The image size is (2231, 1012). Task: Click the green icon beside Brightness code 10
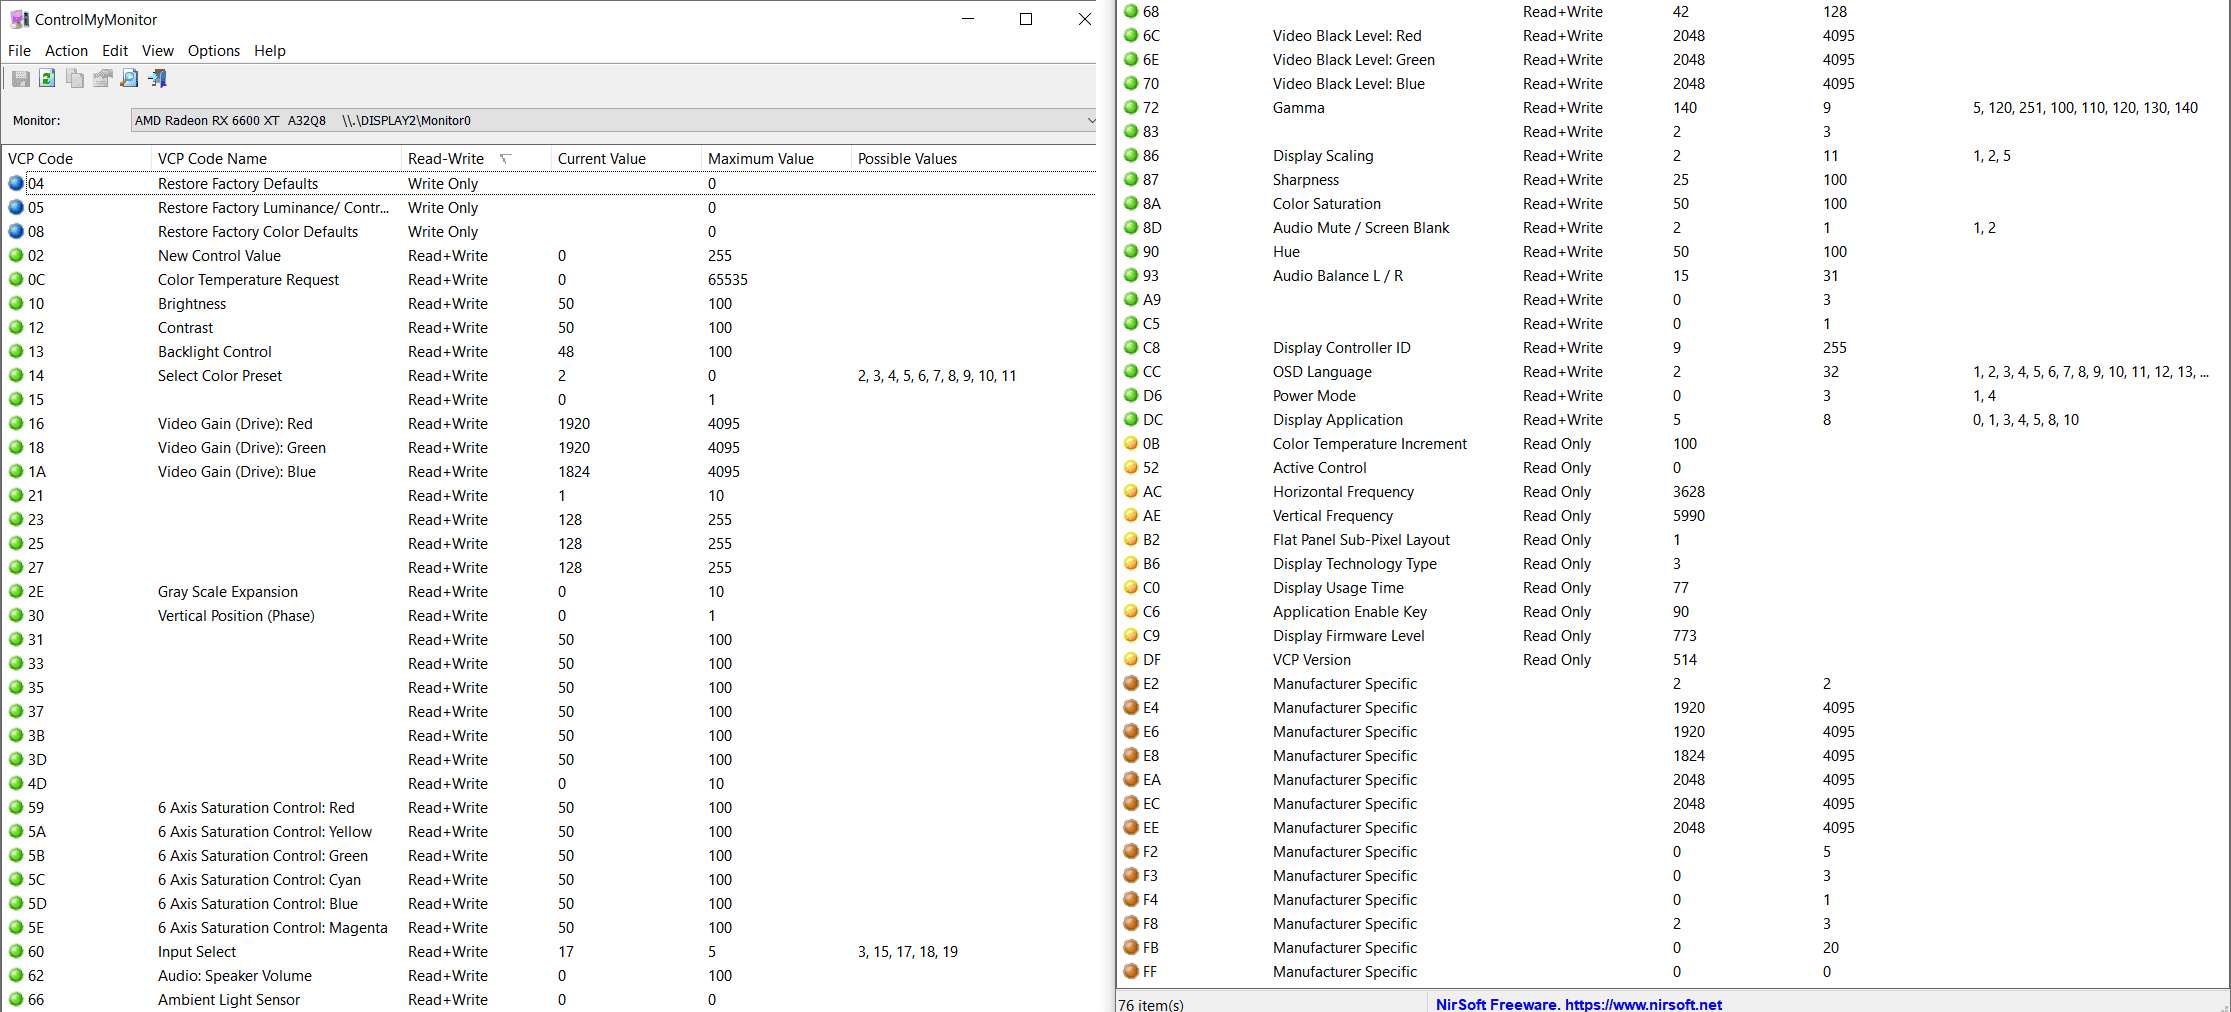tap(16, 304)
